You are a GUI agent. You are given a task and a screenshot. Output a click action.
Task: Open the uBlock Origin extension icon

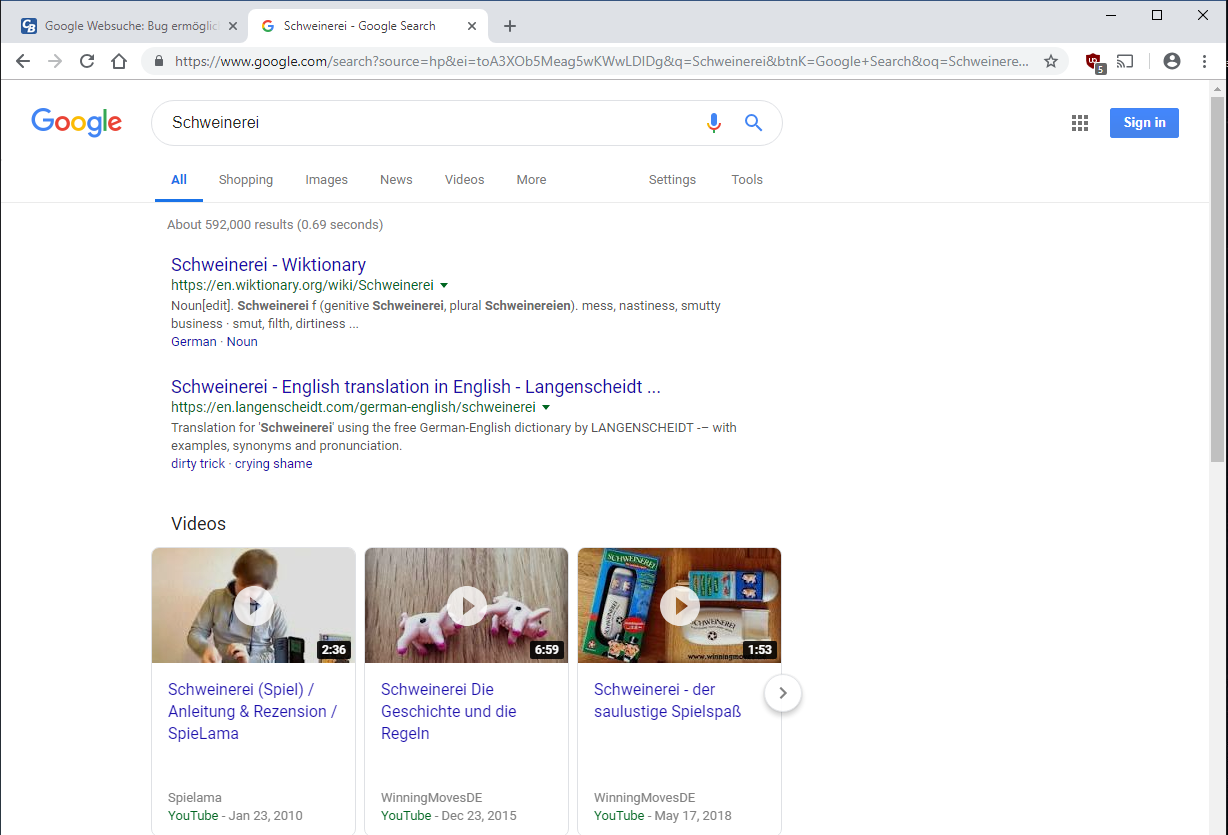click(1092, 61)
